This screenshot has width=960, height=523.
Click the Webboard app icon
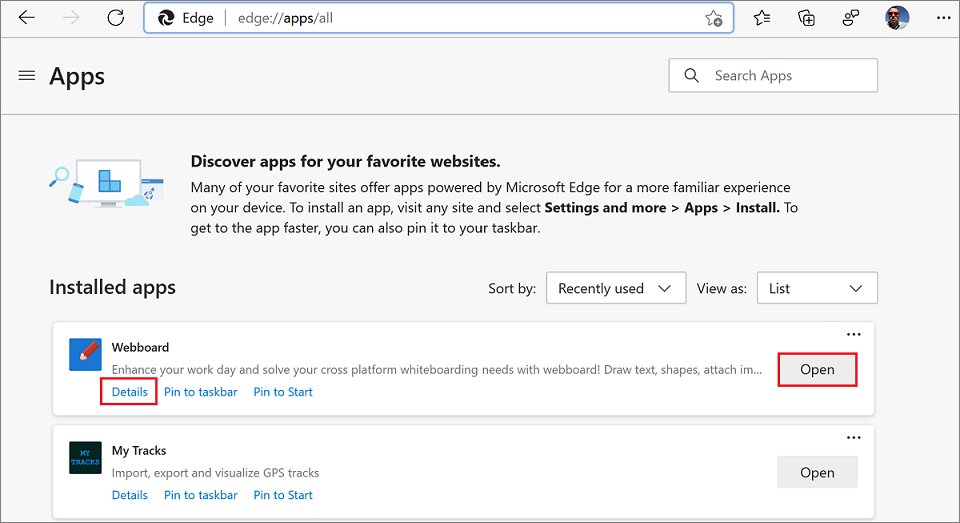coord(85,355)
